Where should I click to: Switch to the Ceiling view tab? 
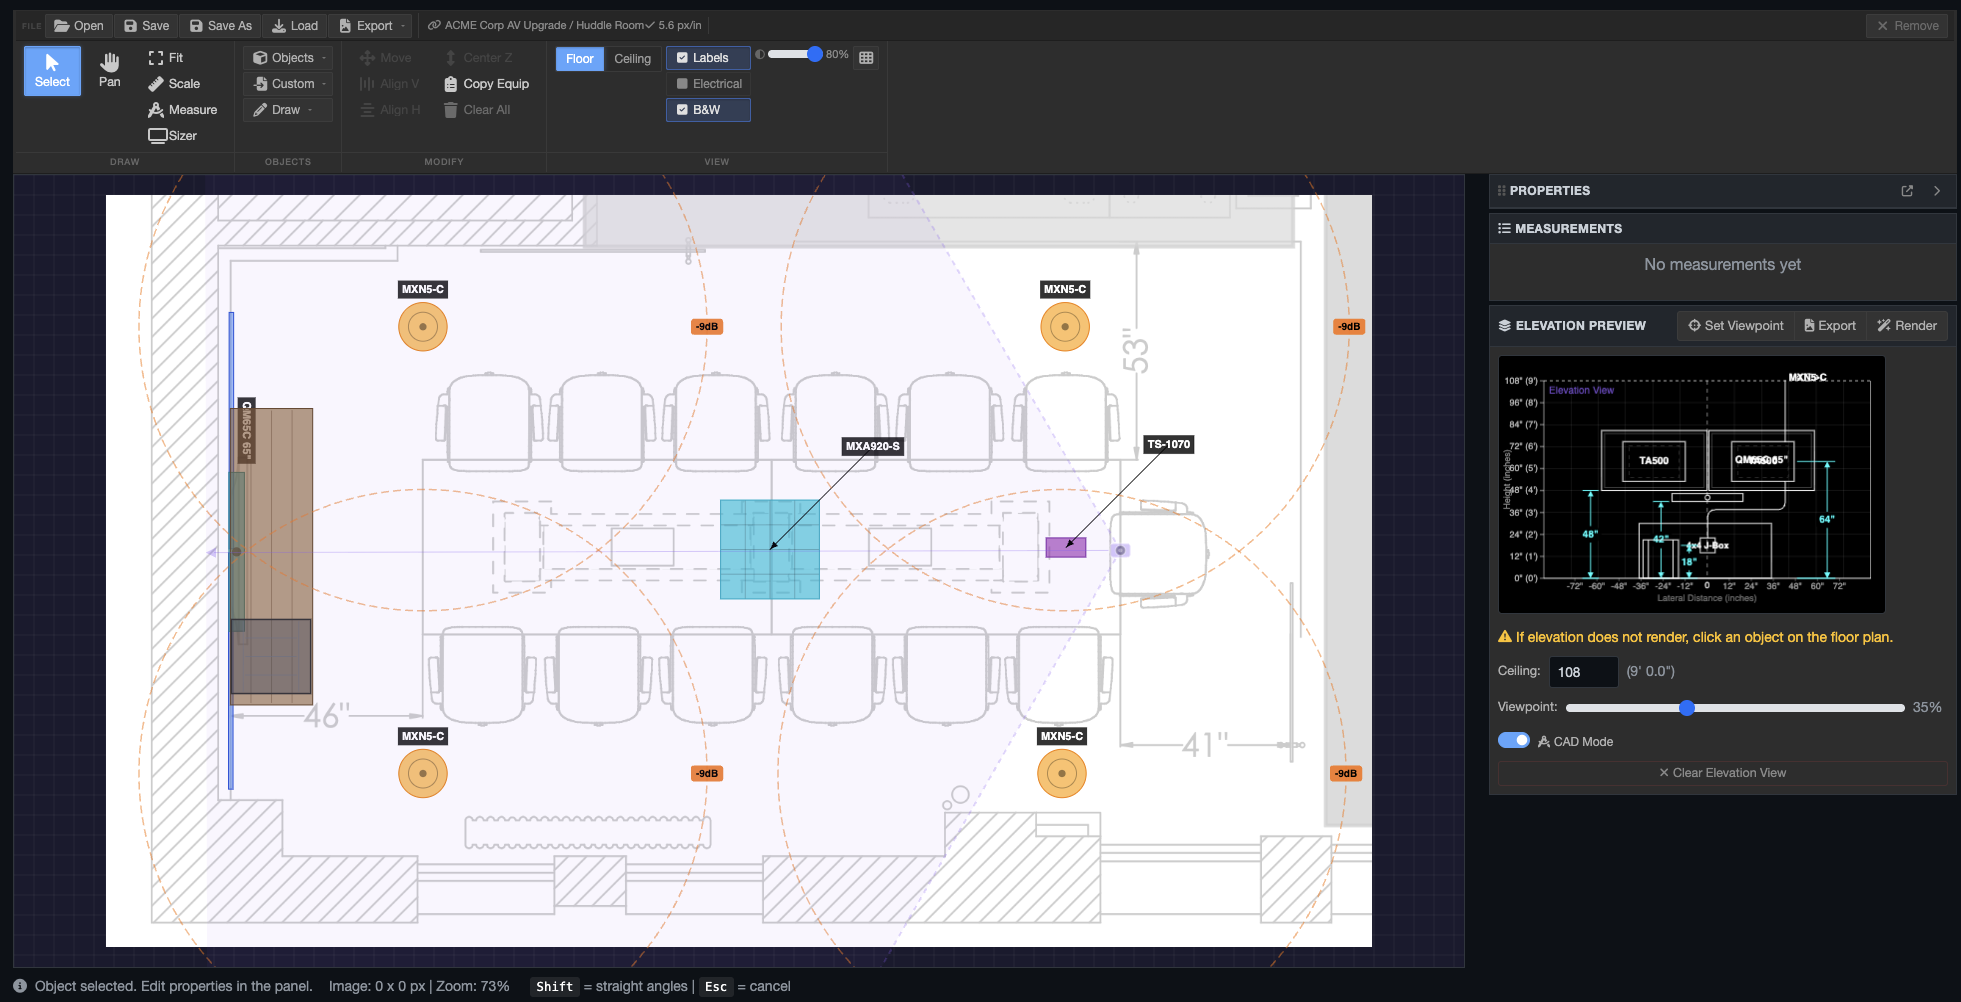[x=632, y=59]
